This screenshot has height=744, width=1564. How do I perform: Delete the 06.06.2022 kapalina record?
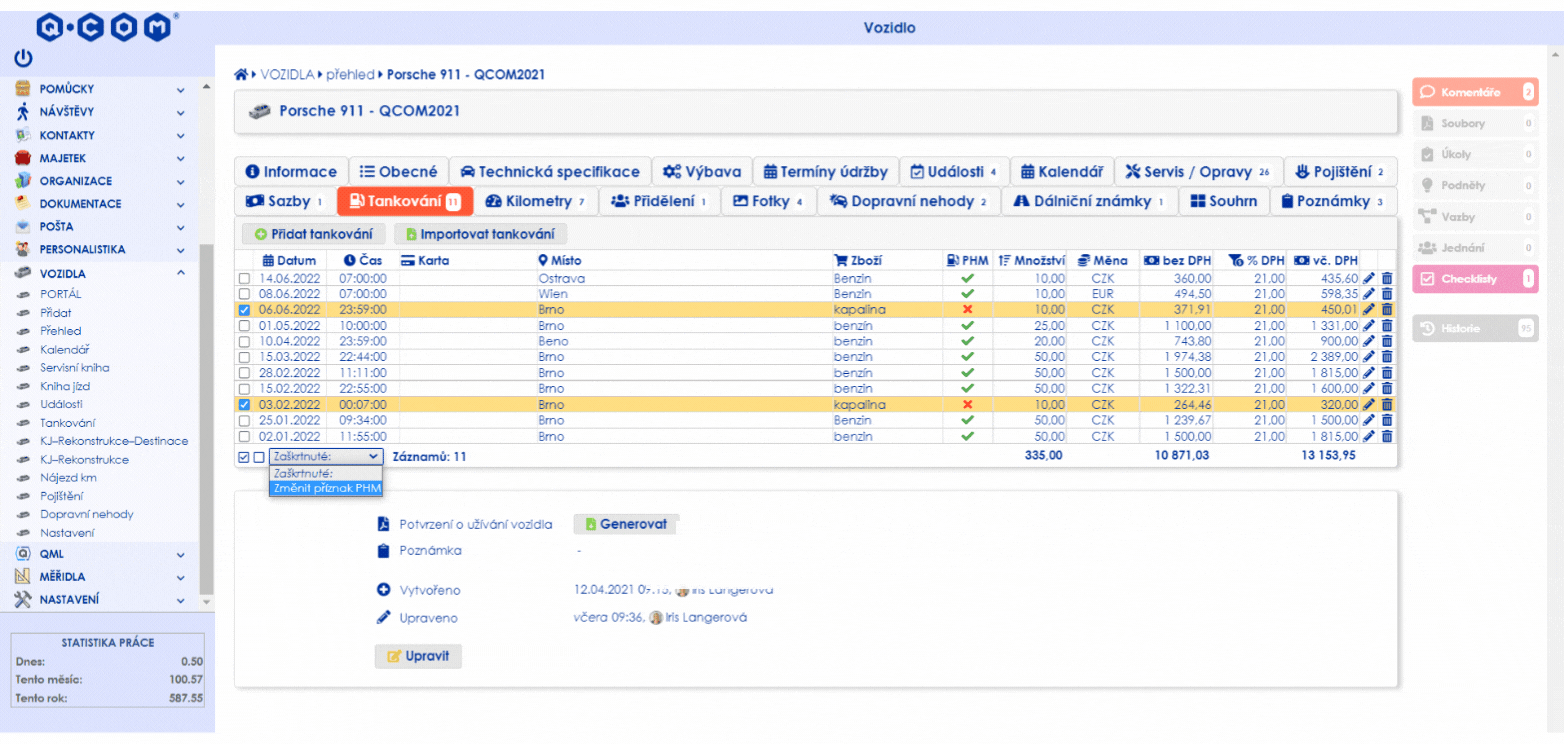coord(1386,310)
